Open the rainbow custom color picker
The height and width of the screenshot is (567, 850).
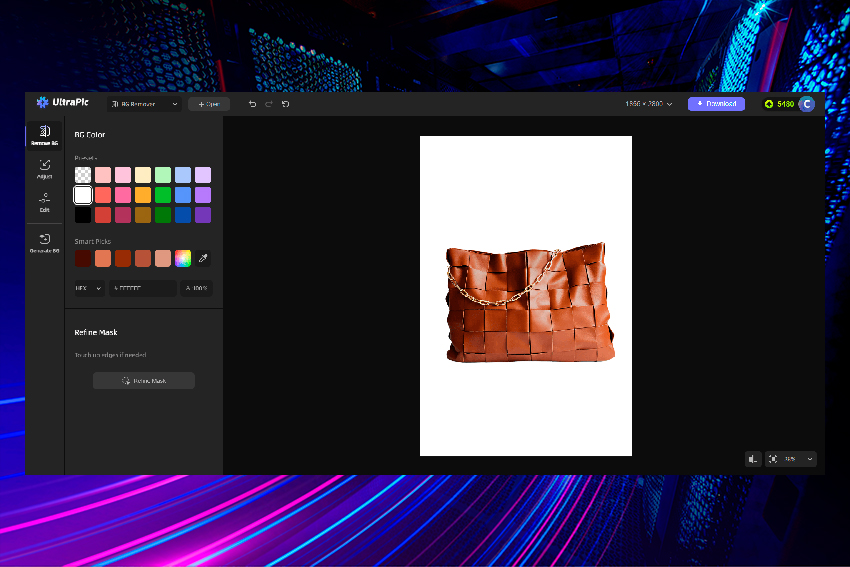pyautogui.click(x=183, y=259)
